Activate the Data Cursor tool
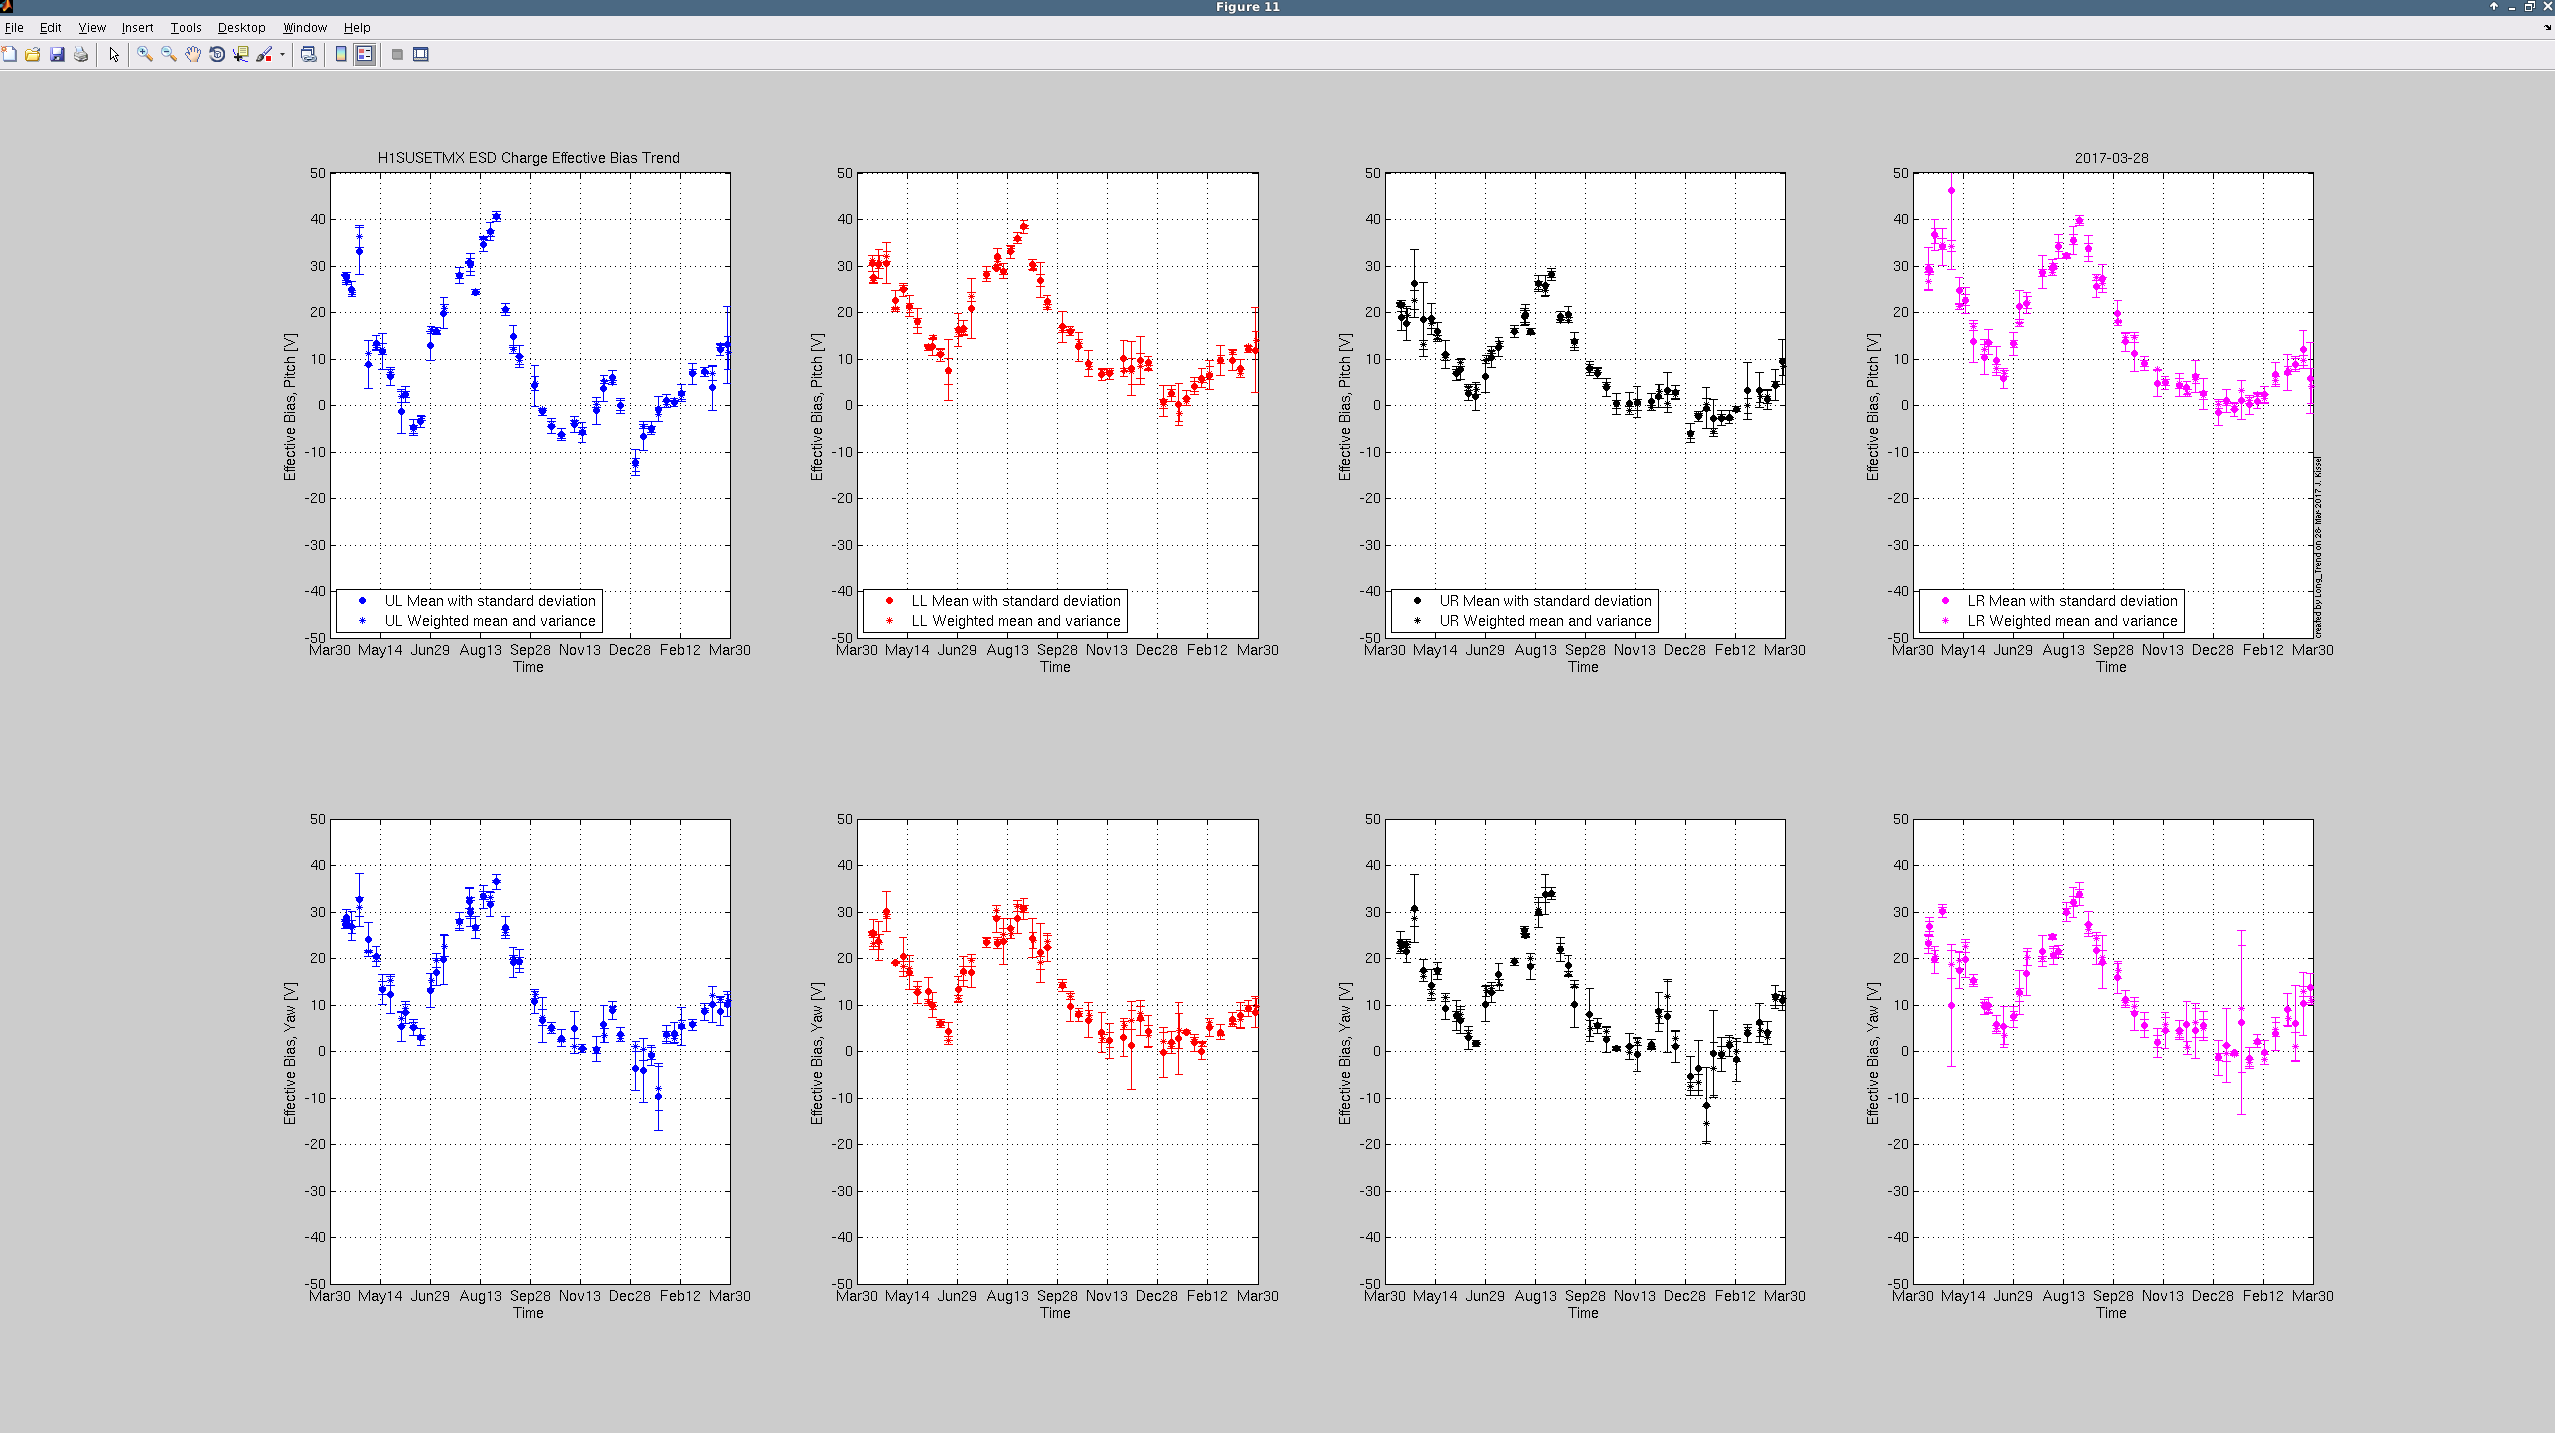 coord(241,54)
